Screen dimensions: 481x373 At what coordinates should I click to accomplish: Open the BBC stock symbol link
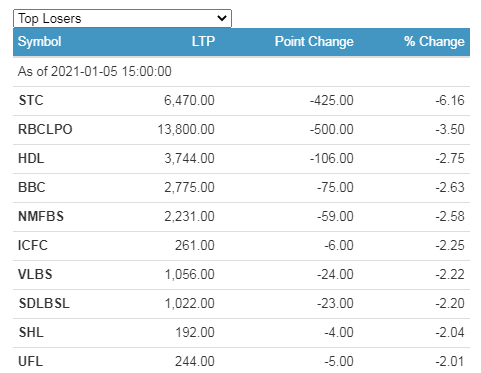coord(32,187)
